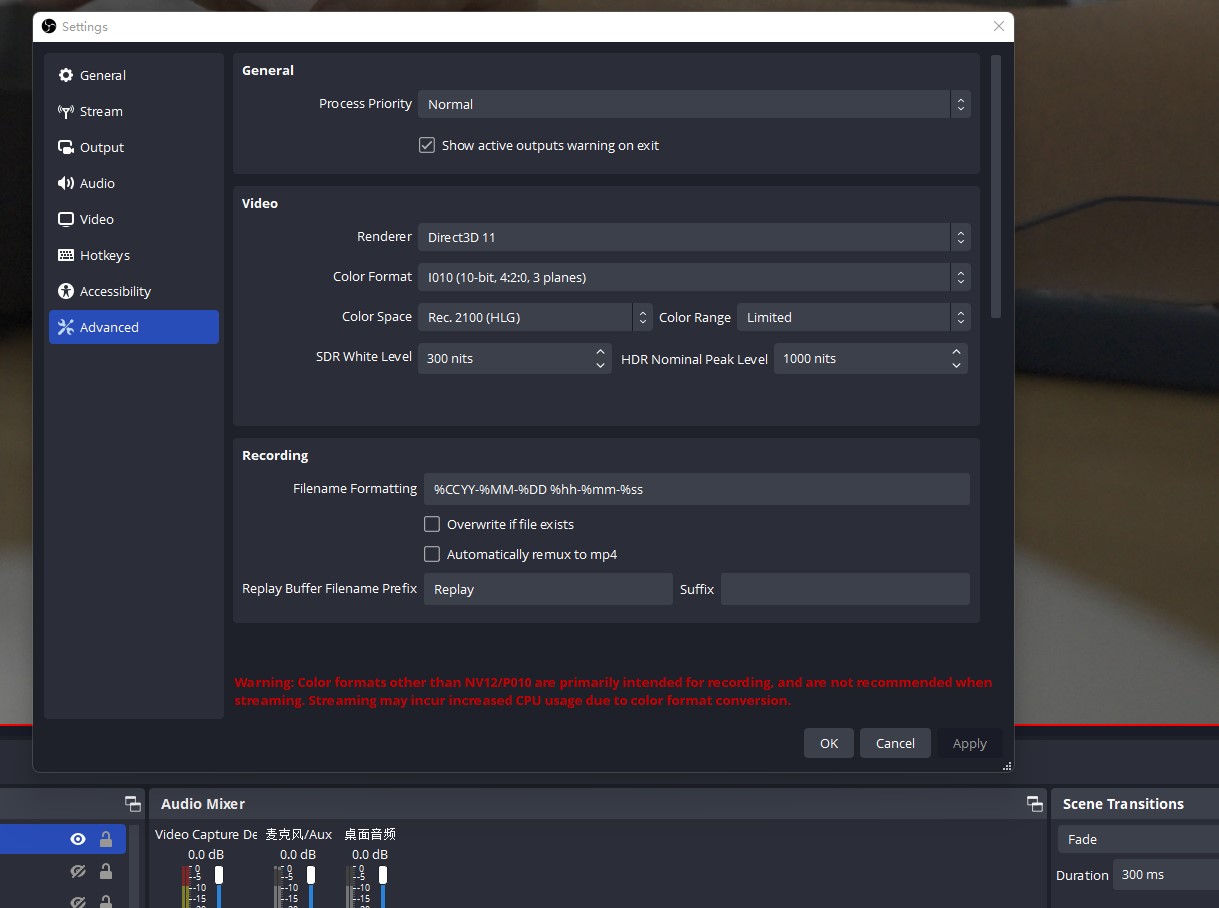Viewport: 1219px width, 908px height.
Task: Select the Accessibility sidebar icon
Action: 64,291
